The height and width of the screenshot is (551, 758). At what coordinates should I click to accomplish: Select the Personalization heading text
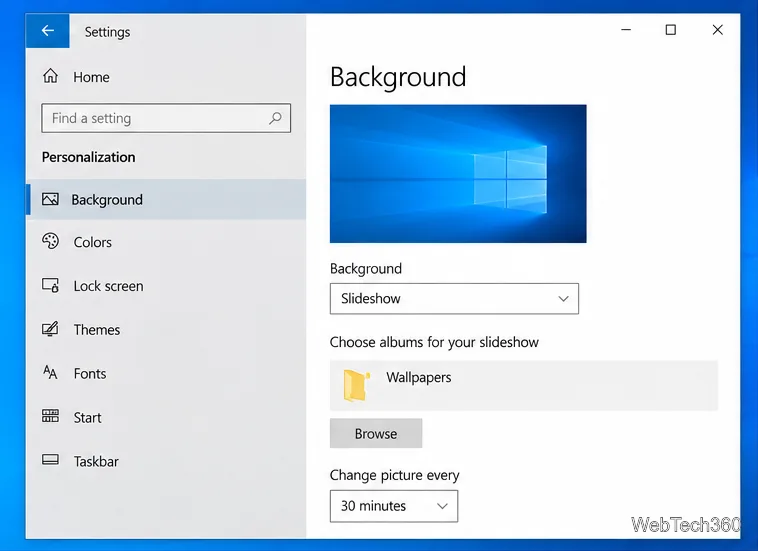[x=88, y=157]
